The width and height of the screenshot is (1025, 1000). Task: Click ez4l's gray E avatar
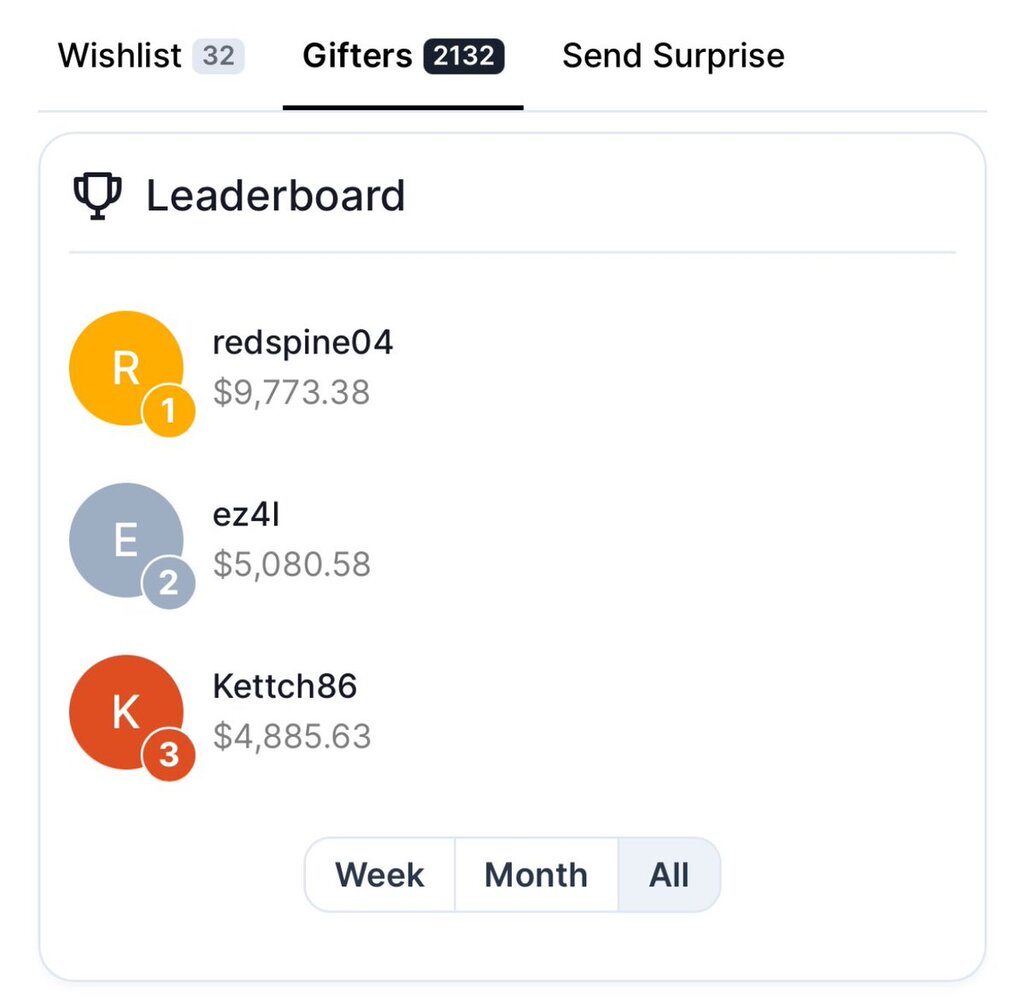pos(125,540)
